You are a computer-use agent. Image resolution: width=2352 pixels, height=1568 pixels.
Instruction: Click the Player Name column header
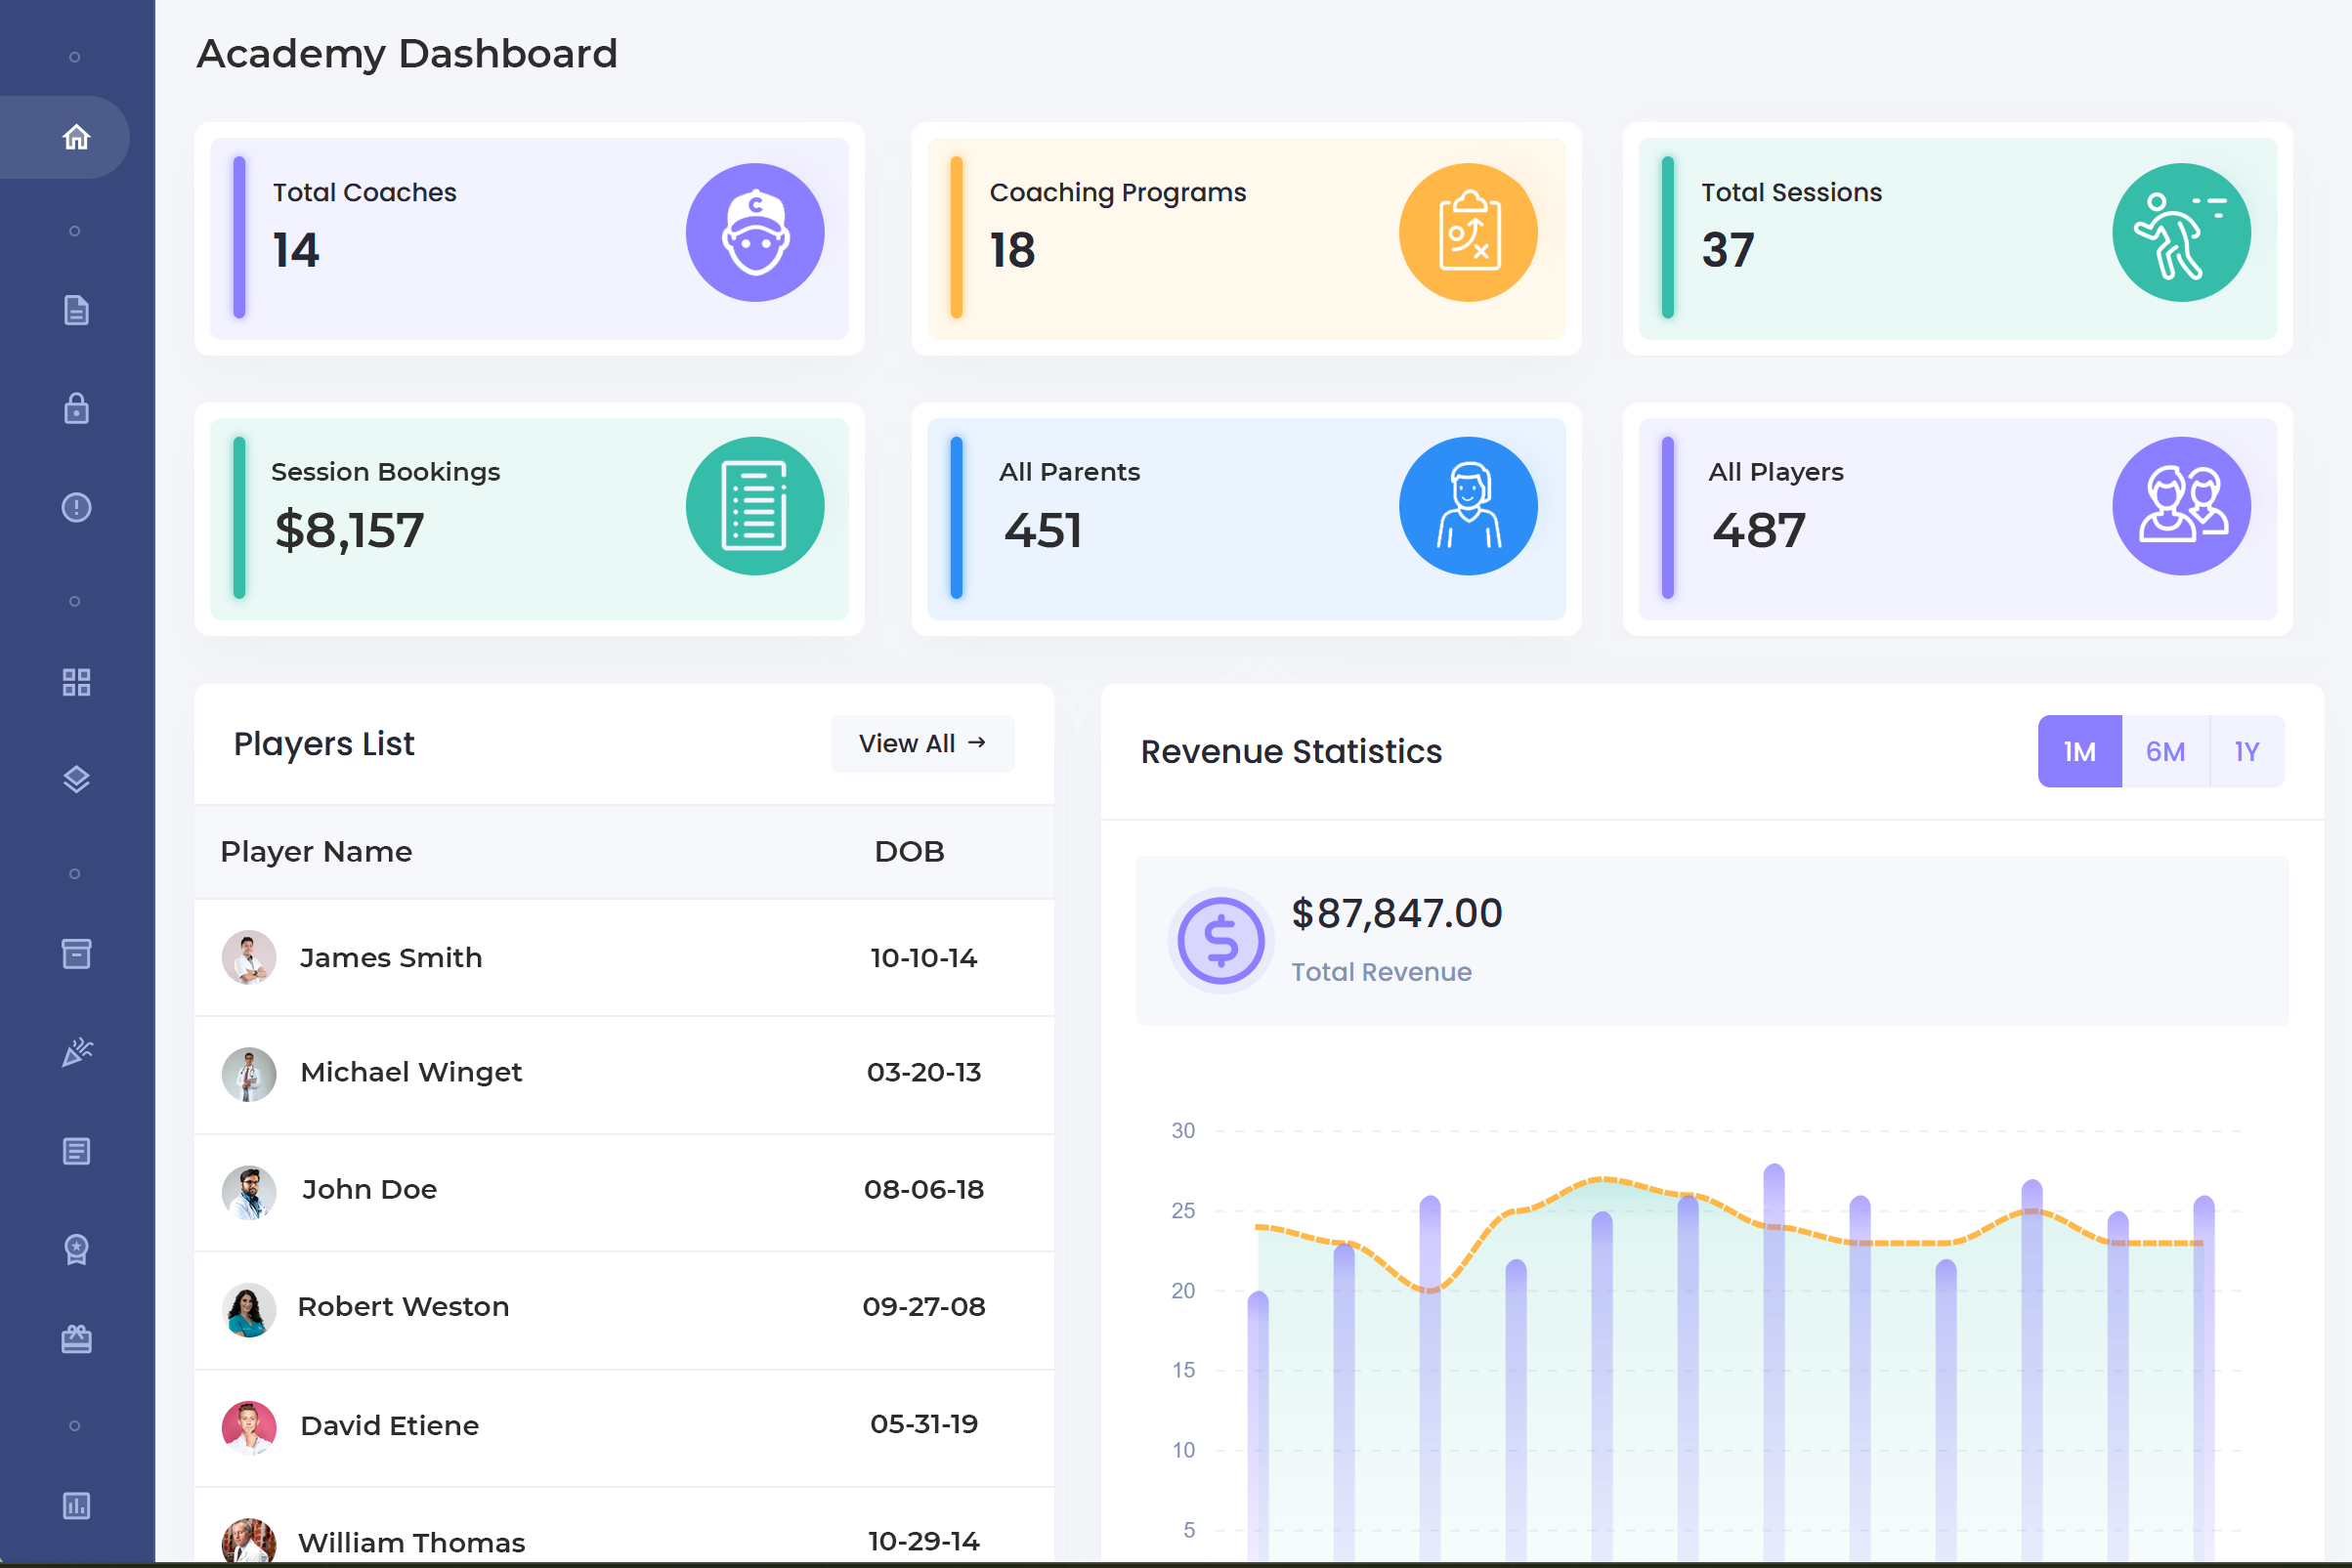click(316, 851)
